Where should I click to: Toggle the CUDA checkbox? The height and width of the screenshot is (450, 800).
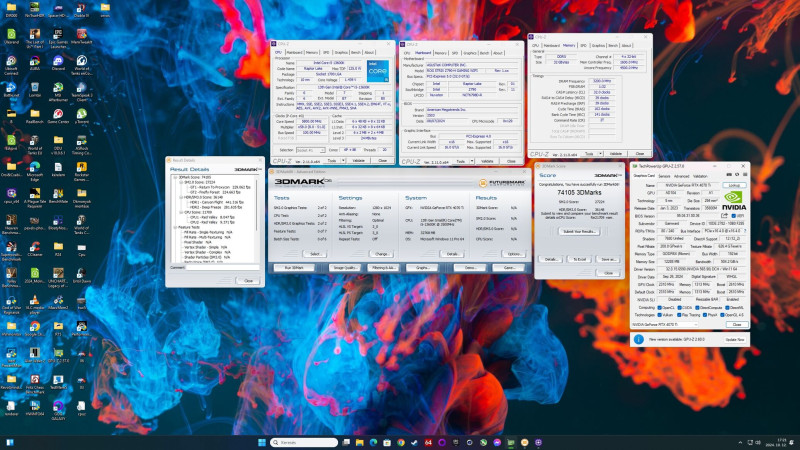[x=680, y=308]
